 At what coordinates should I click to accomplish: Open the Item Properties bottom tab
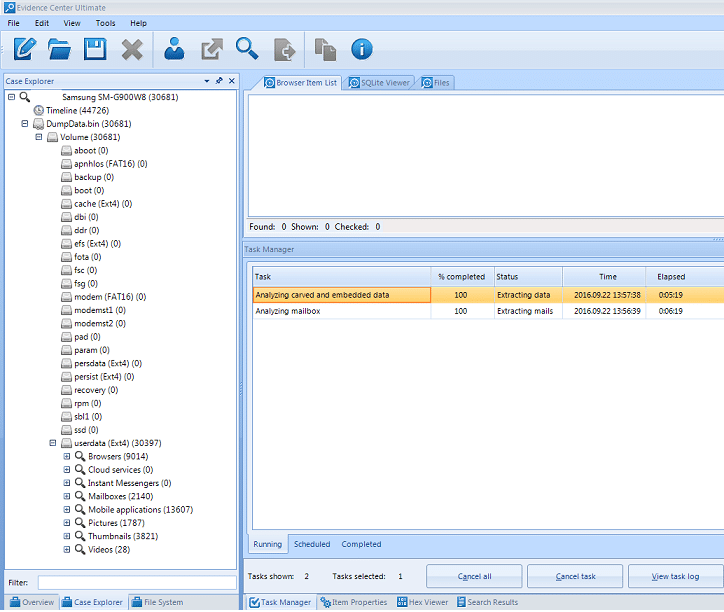click(x=354, y=602)
